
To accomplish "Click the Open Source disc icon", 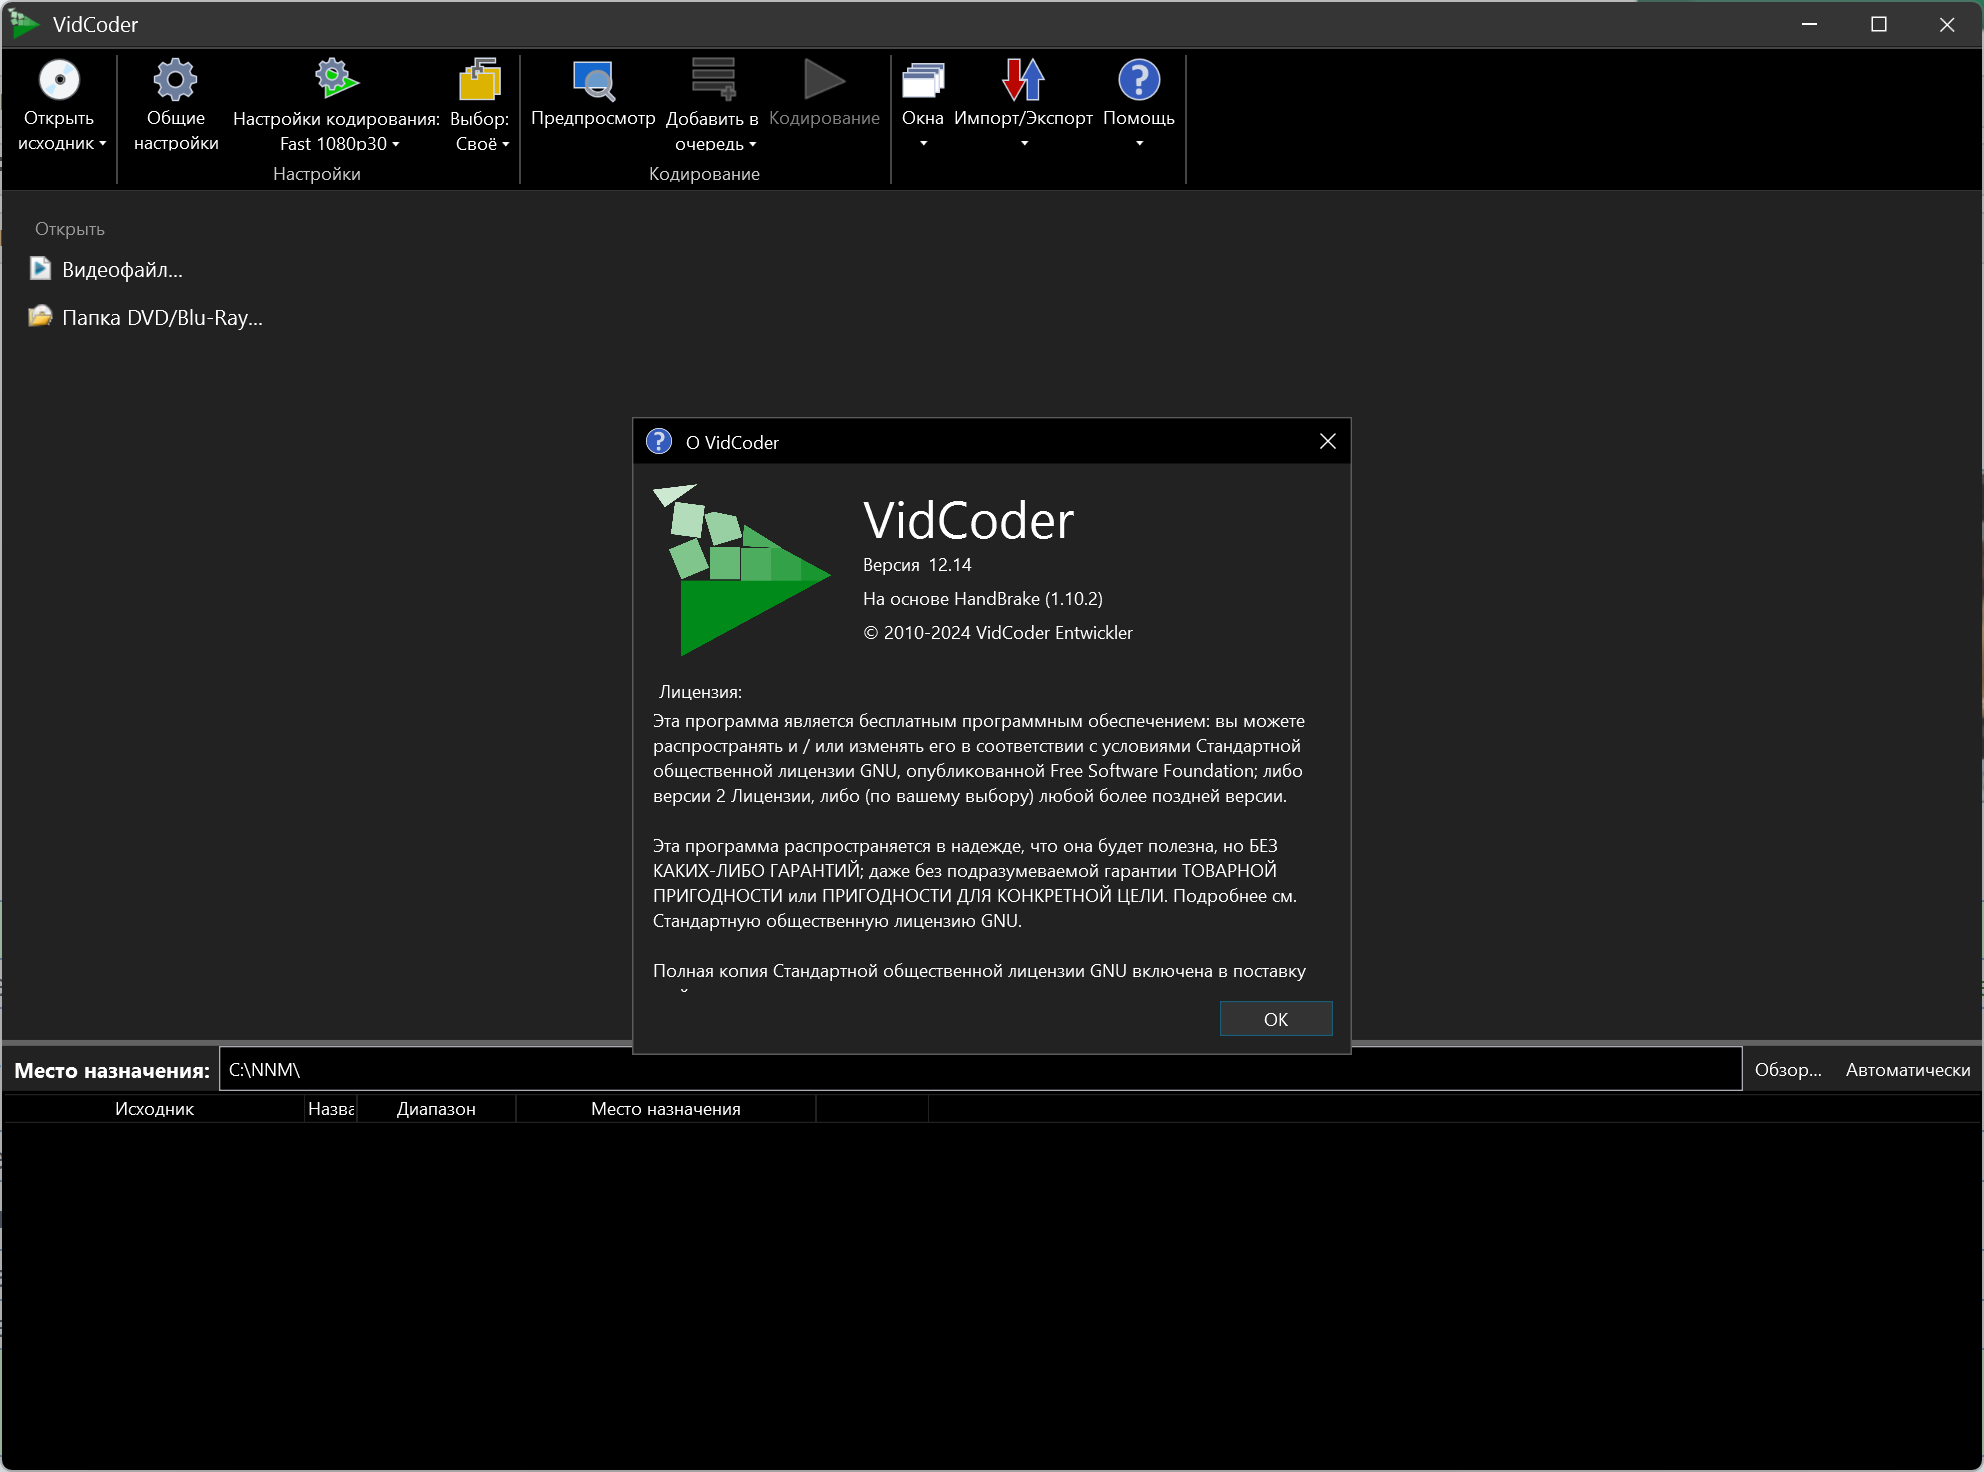I will click(x=59, y=80).
